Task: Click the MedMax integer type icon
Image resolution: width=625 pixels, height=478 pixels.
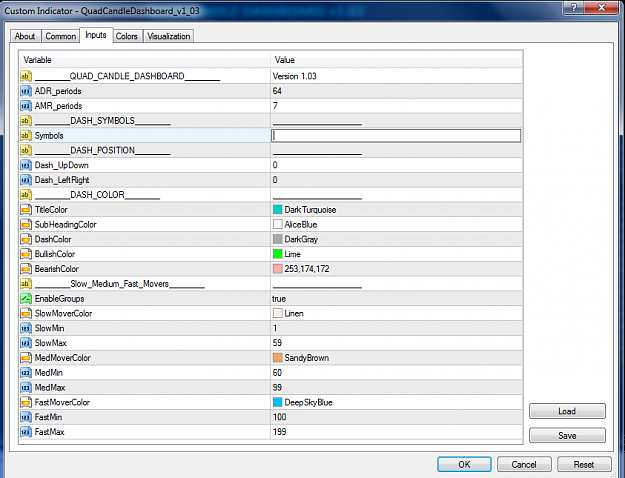Action: point(26,388)
